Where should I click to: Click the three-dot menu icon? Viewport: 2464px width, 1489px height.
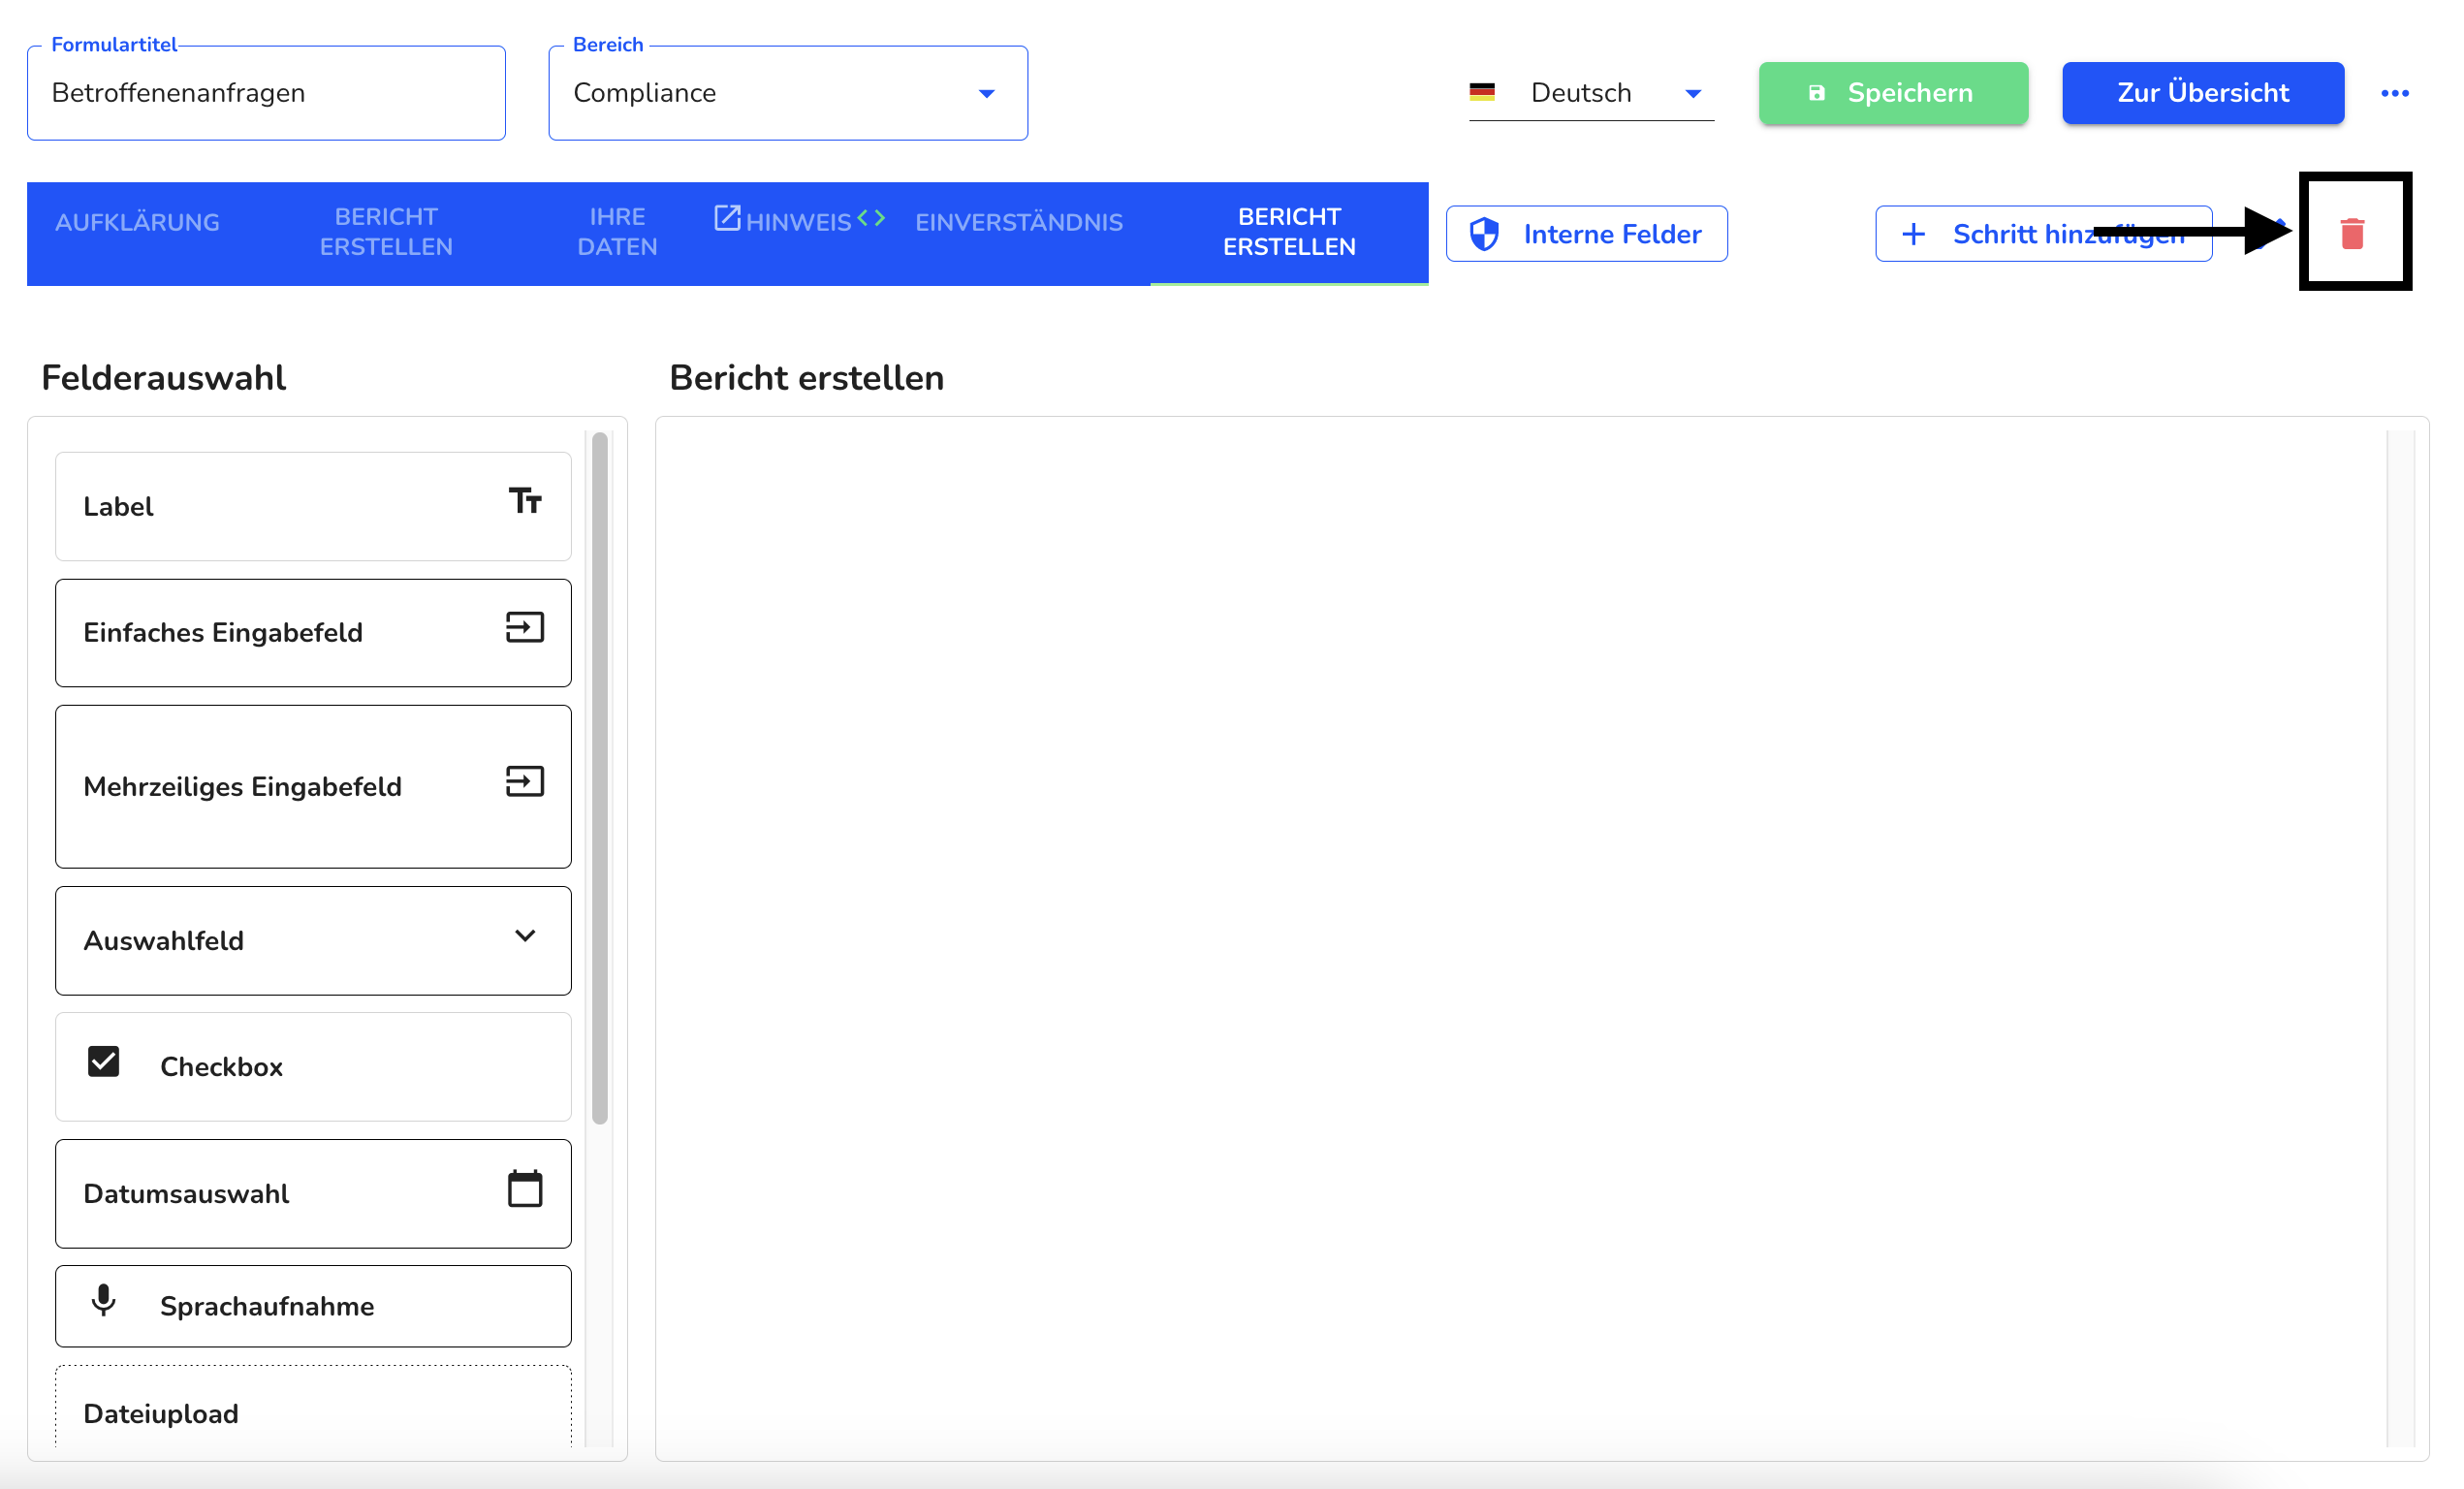(x=2395, y=93)
